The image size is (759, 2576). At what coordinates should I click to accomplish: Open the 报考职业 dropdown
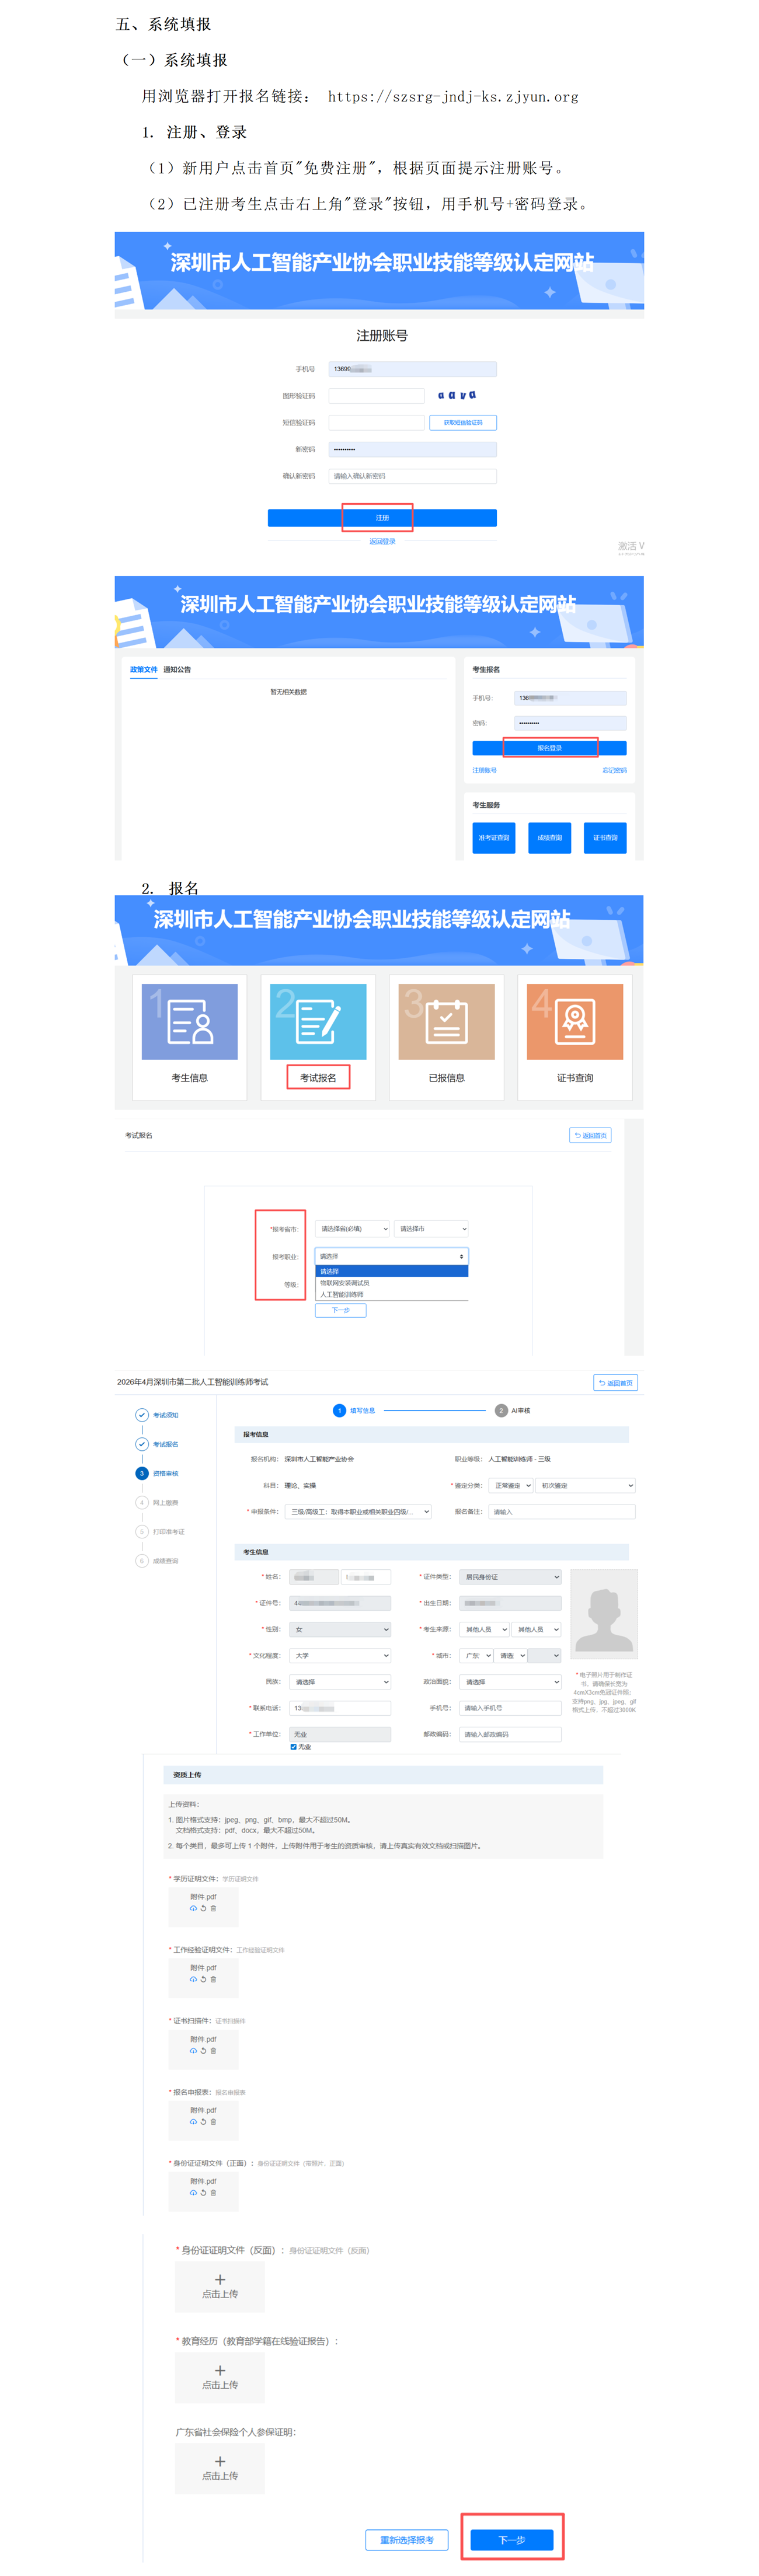point(391,1256)
